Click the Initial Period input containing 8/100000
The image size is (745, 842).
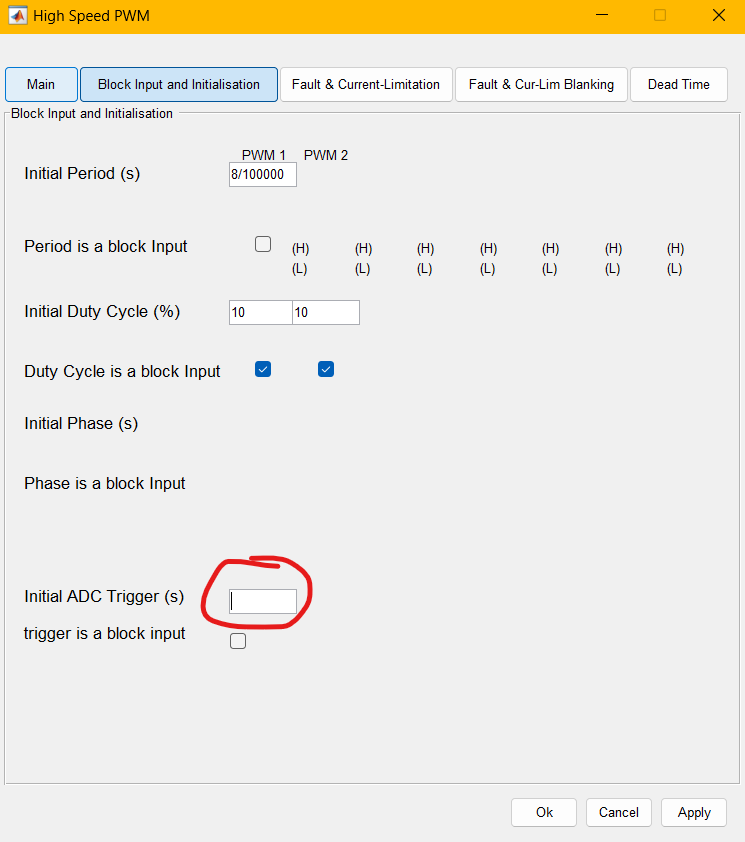[262, 174]
